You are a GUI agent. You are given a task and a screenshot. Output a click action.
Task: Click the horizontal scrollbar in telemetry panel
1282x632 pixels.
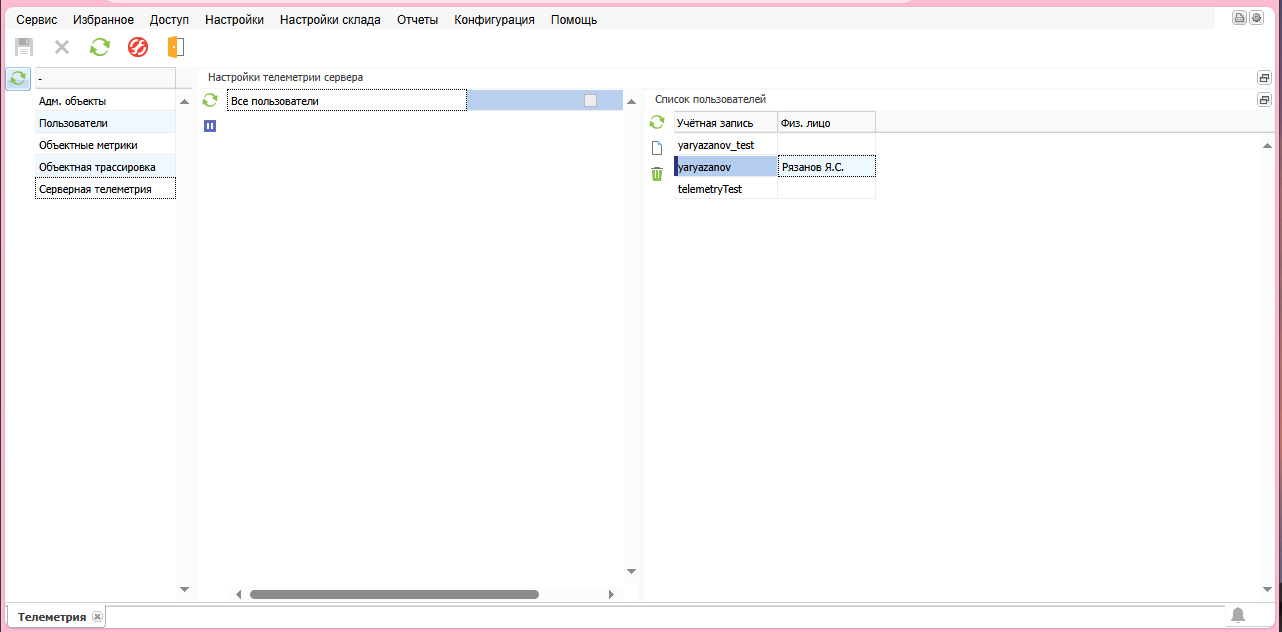[x=394, y=594]
